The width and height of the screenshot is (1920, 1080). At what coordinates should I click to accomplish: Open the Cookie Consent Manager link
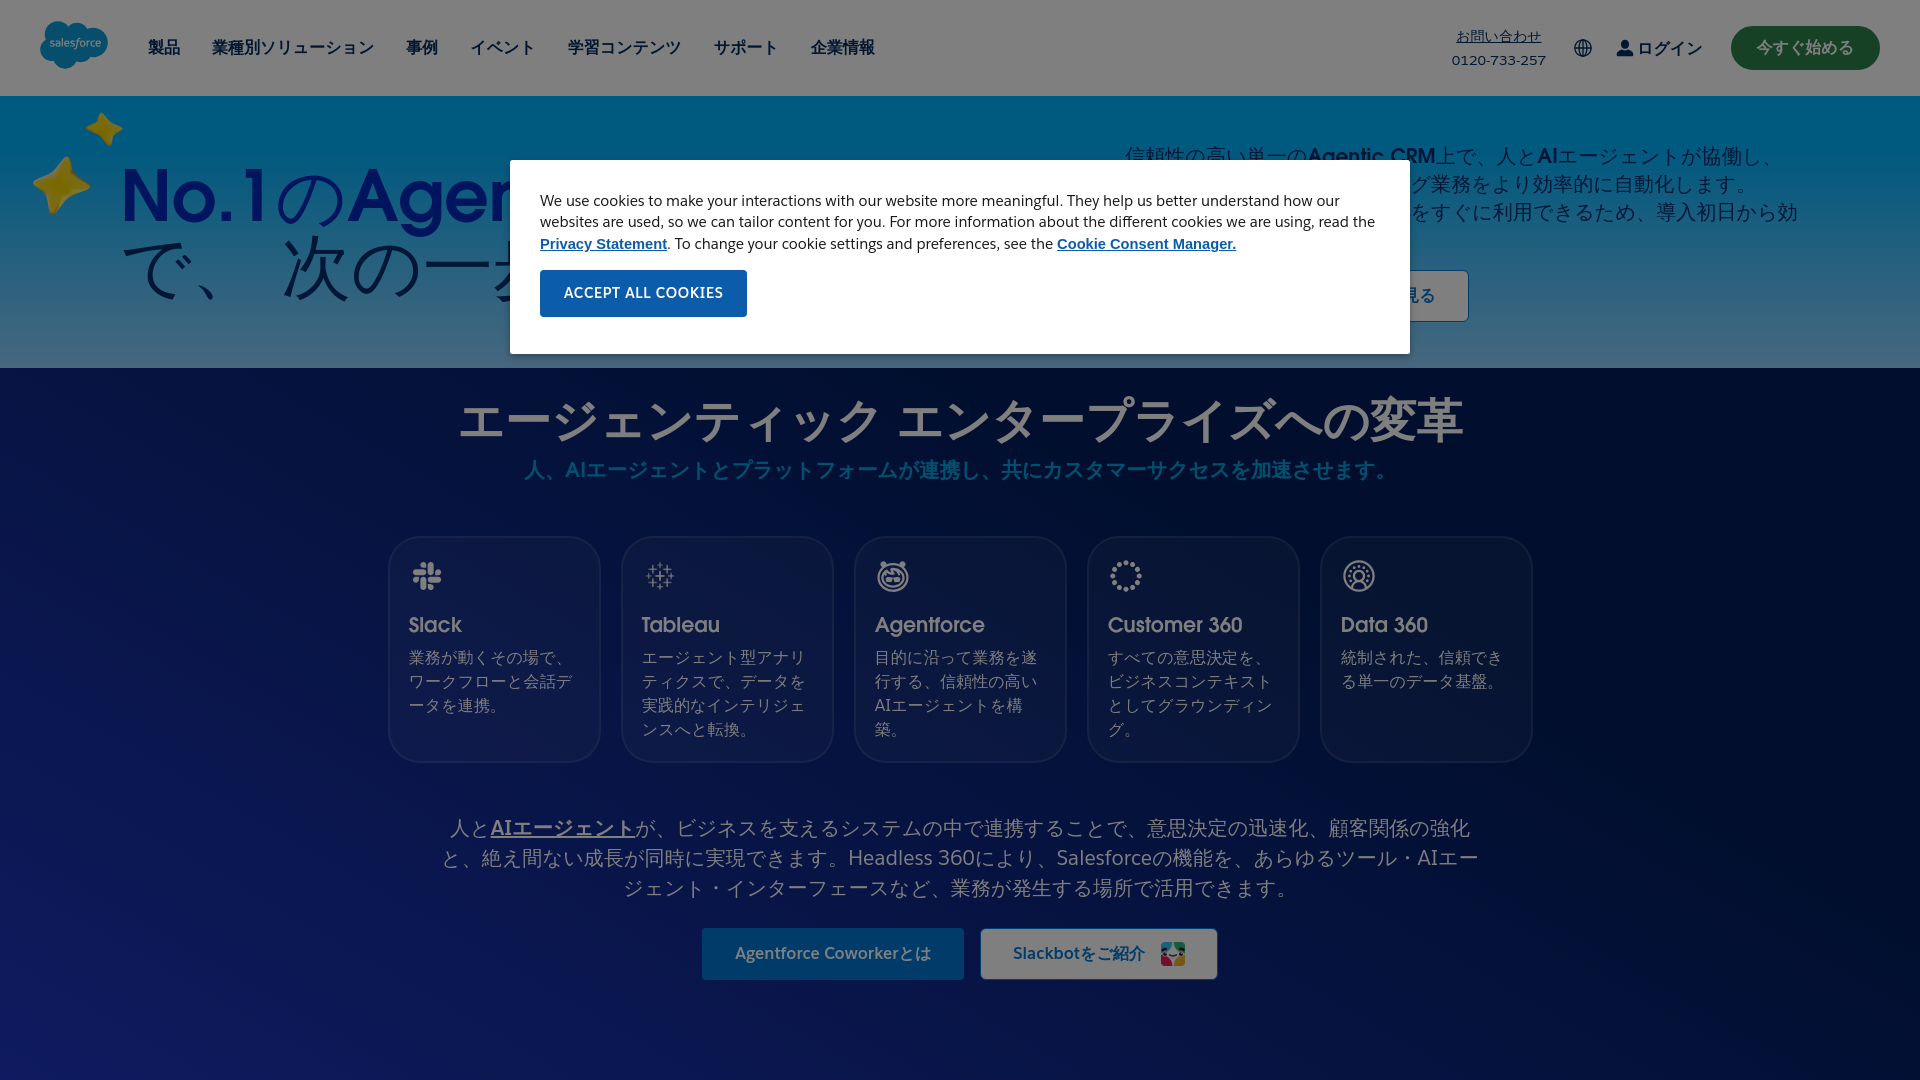click(x=1146, y=244)
